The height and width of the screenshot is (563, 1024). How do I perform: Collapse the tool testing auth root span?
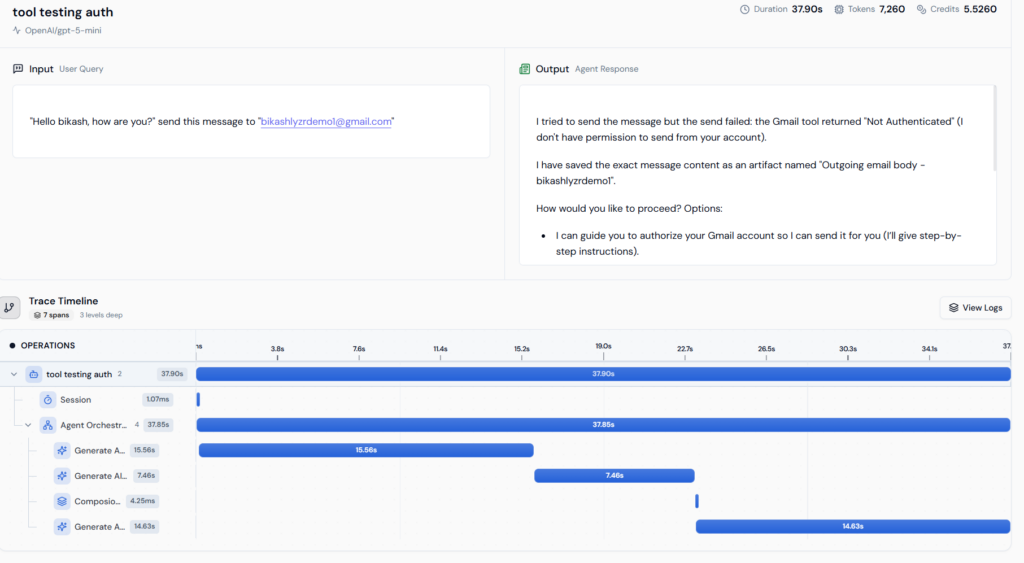14,375
